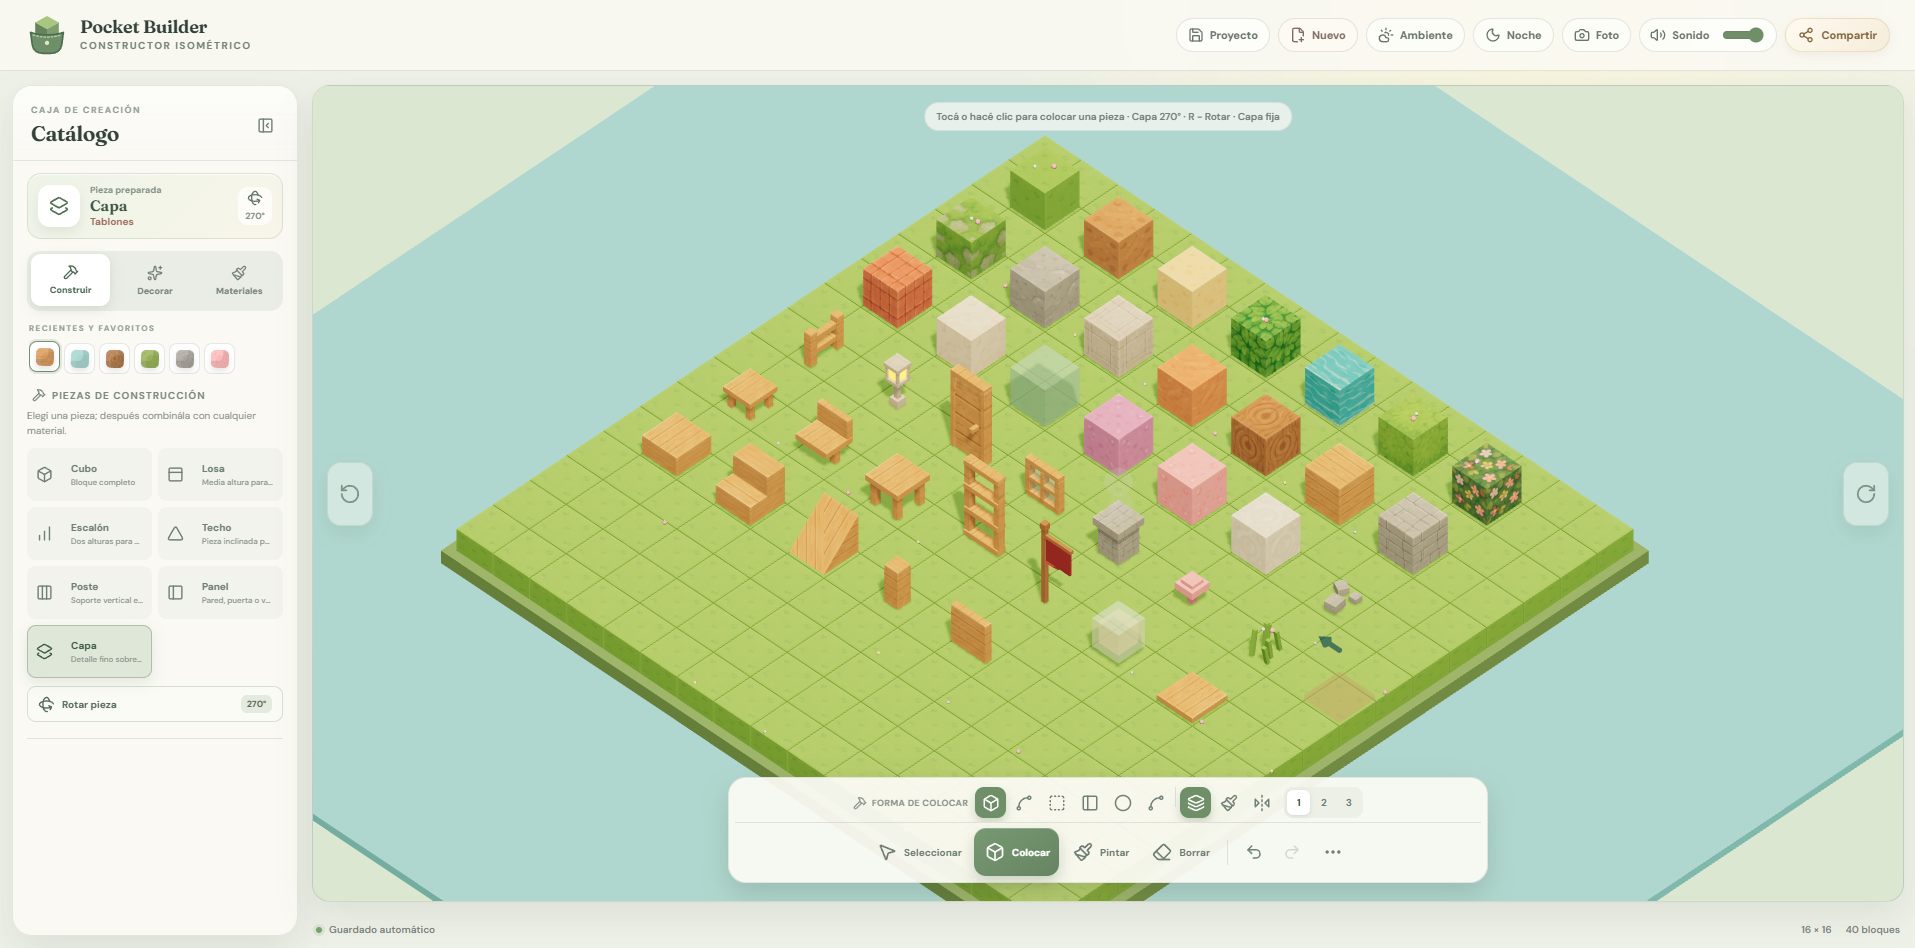1915x948 pixels.
Task: Pick the light blue recent material swatch
Action: (80, 358)
